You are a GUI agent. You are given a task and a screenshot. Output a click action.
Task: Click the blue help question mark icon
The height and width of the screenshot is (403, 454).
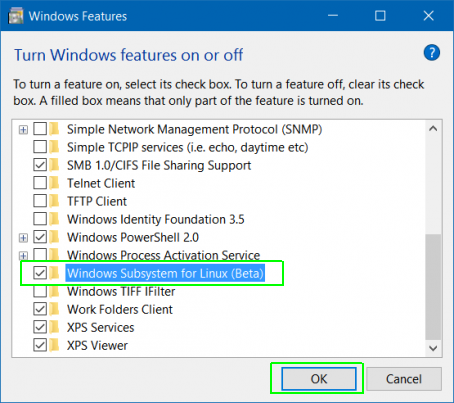(432, 53)
